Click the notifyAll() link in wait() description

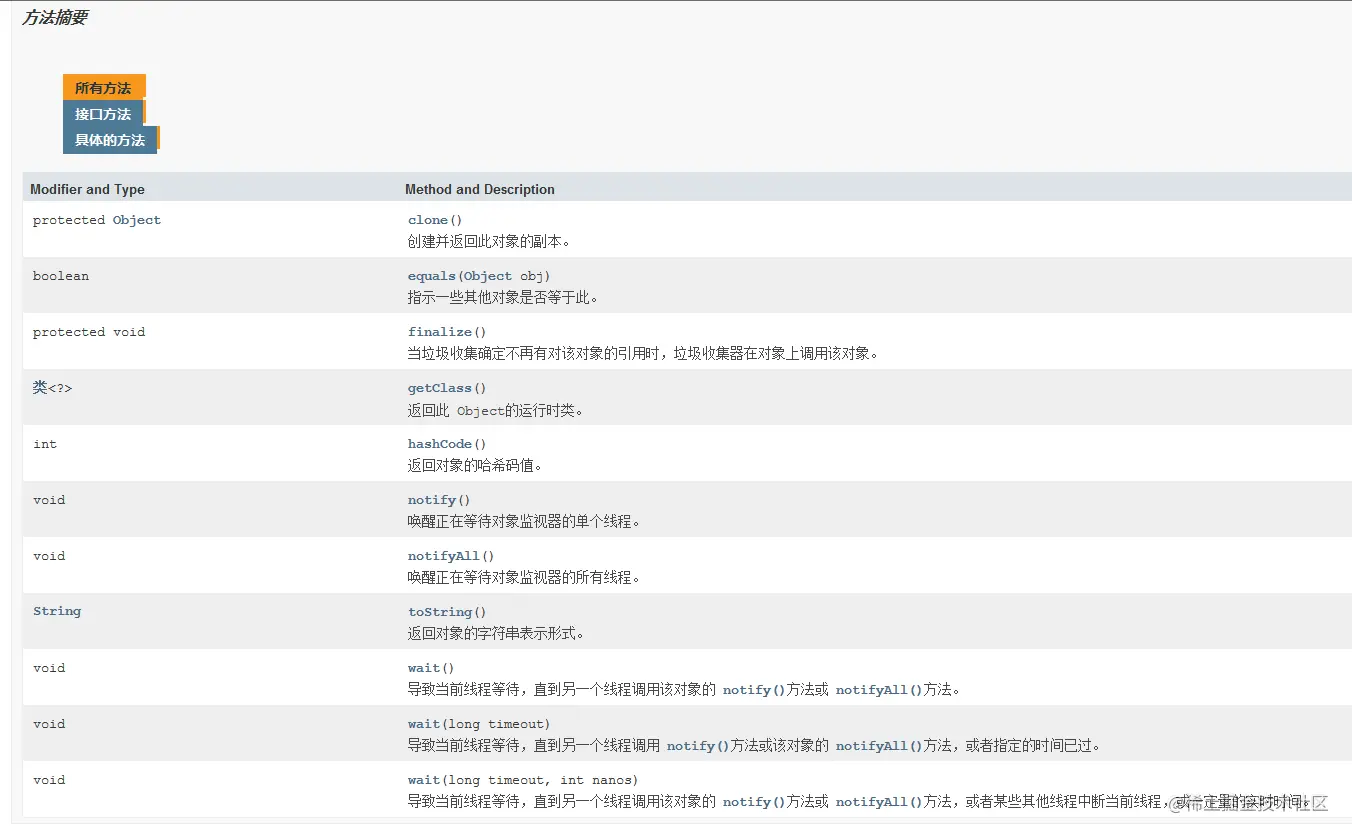tap(873, 689)
